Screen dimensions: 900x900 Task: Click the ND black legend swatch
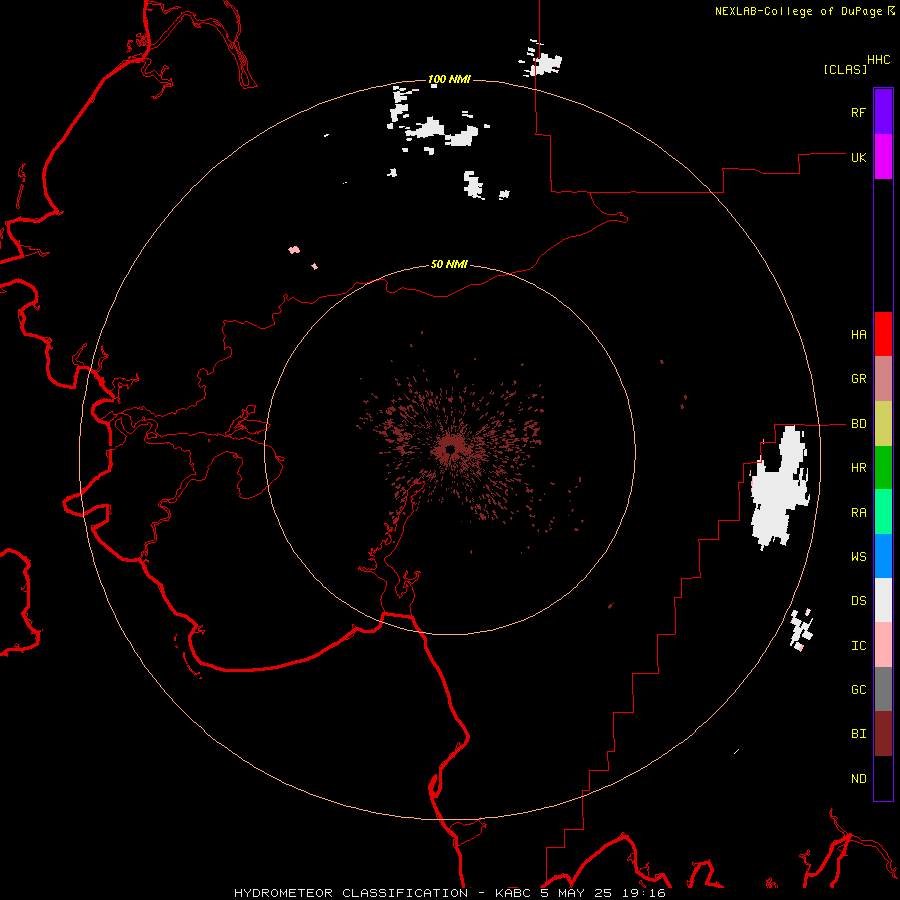click(883, 778)
